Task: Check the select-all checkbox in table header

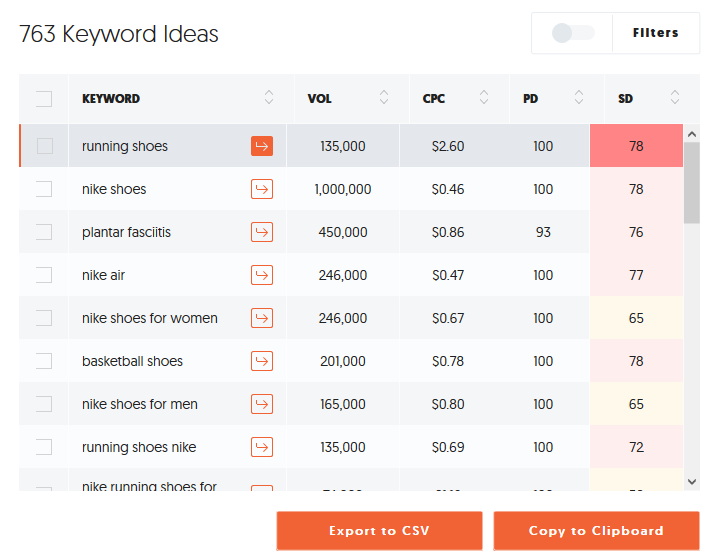Action: tap(44, 99)
